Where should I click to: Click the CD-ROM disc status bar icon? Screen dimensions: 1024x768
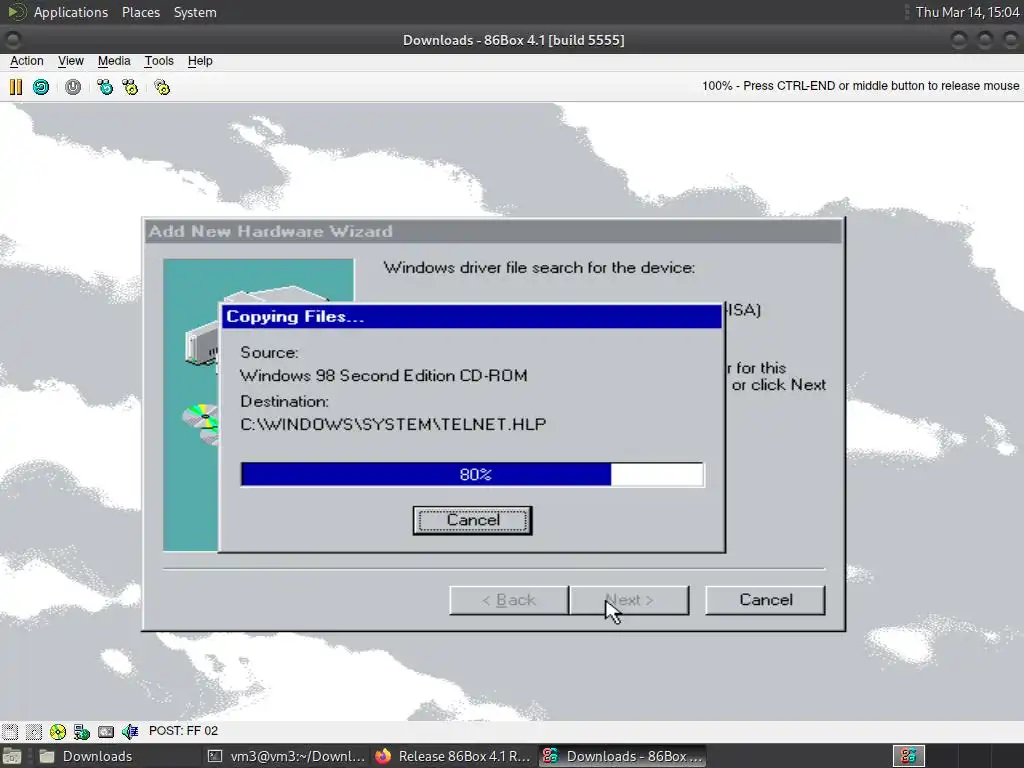point(57,731)
